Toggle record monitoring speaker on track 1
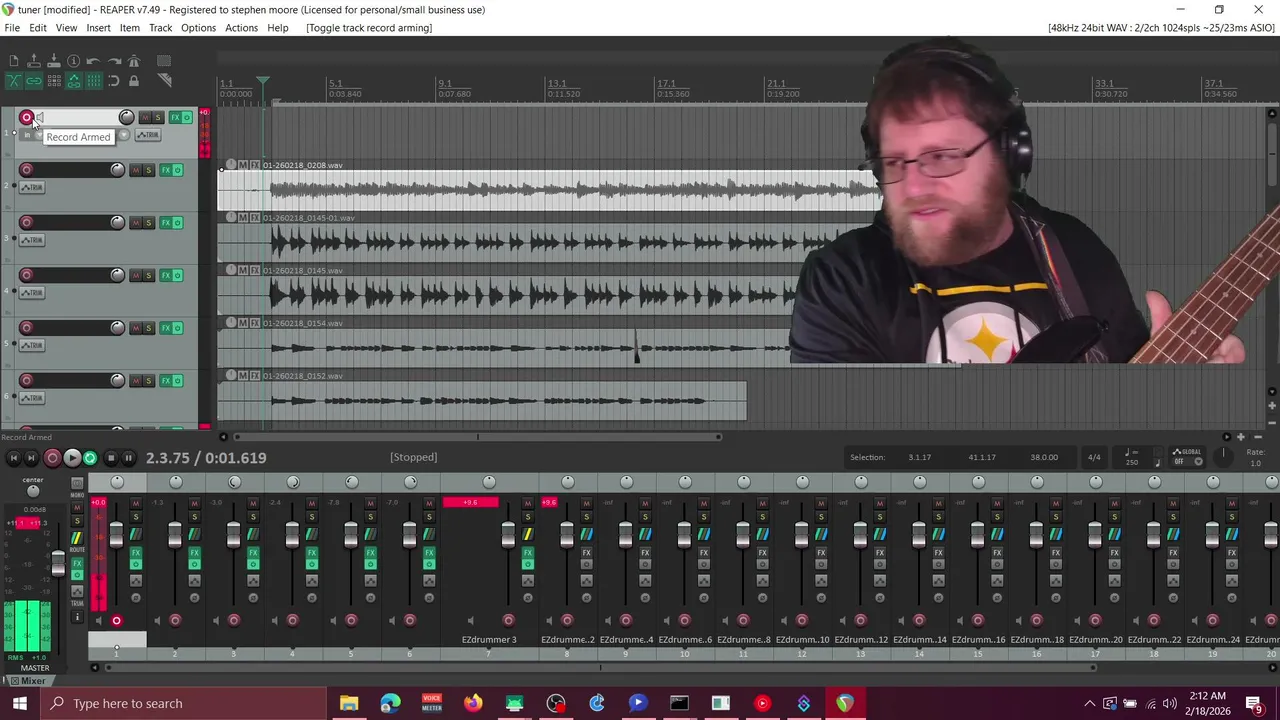This screenshot has height=720, width=1280. click(x=40, y=117)
